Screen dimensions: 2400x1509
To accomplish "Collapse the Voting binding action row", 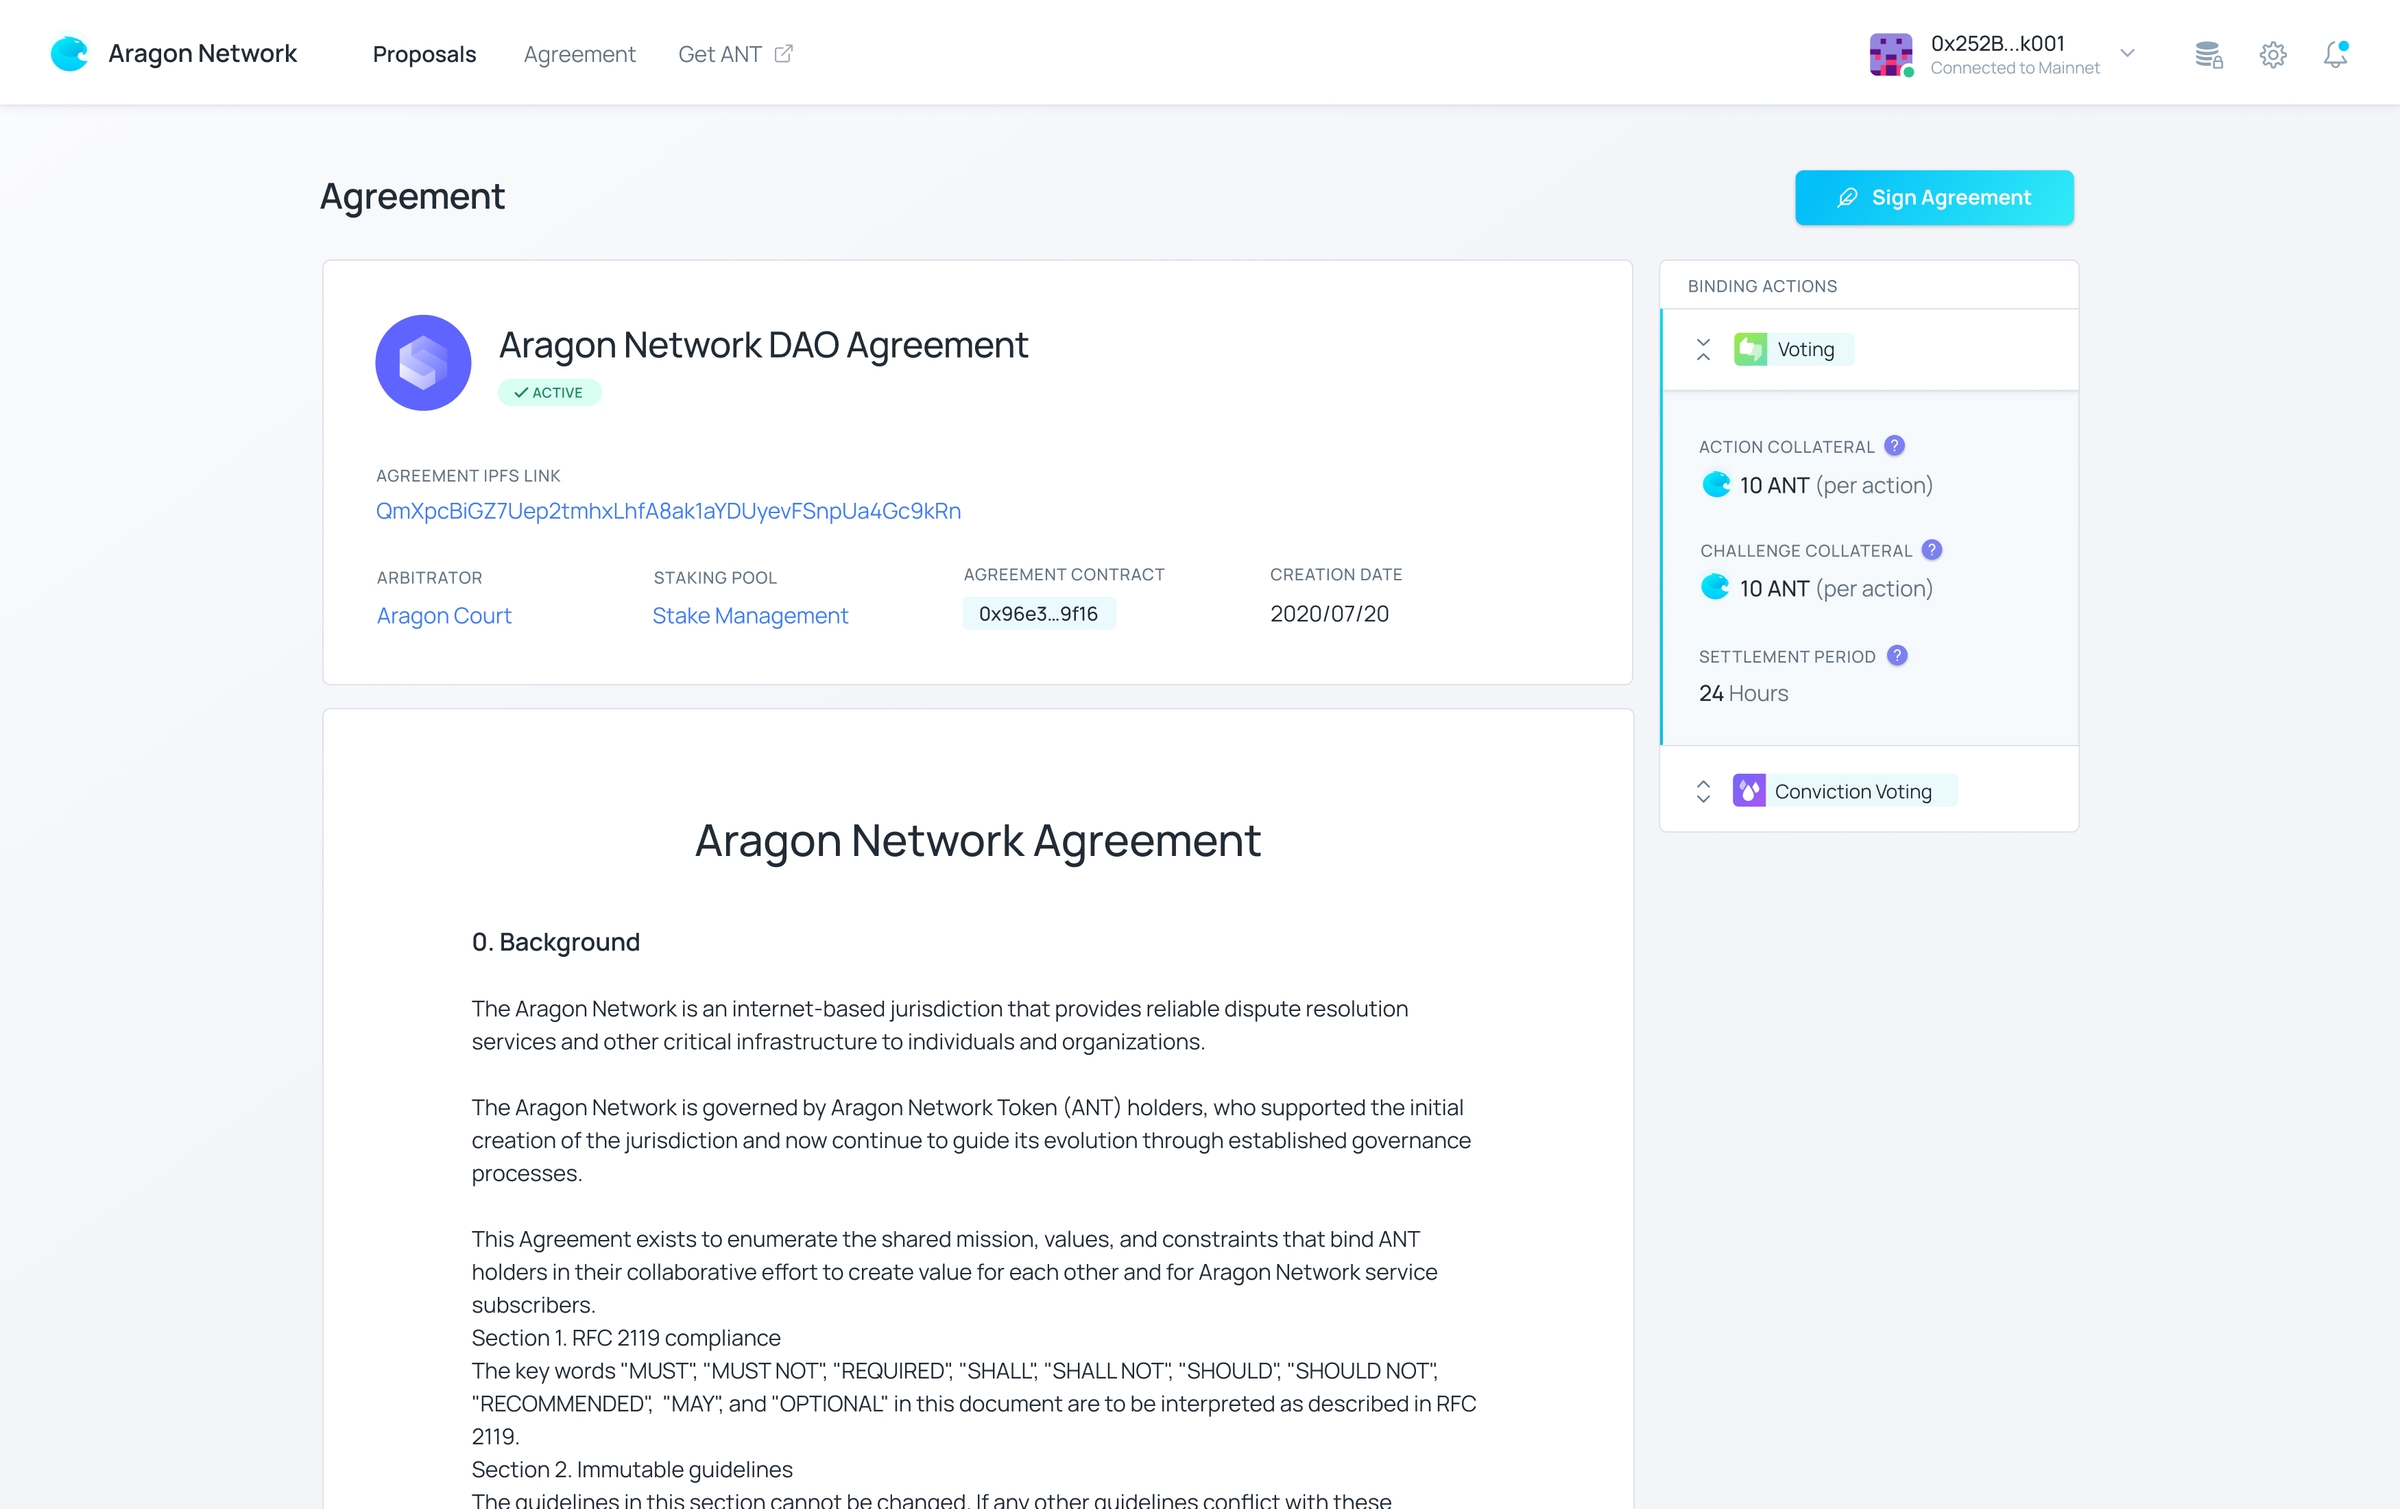I will point(1705,349).
